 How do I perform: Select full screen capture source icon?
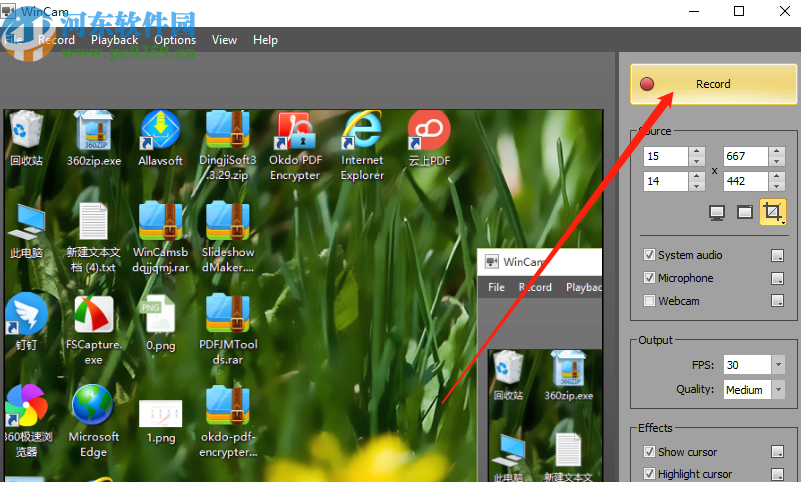coord(717,212)
